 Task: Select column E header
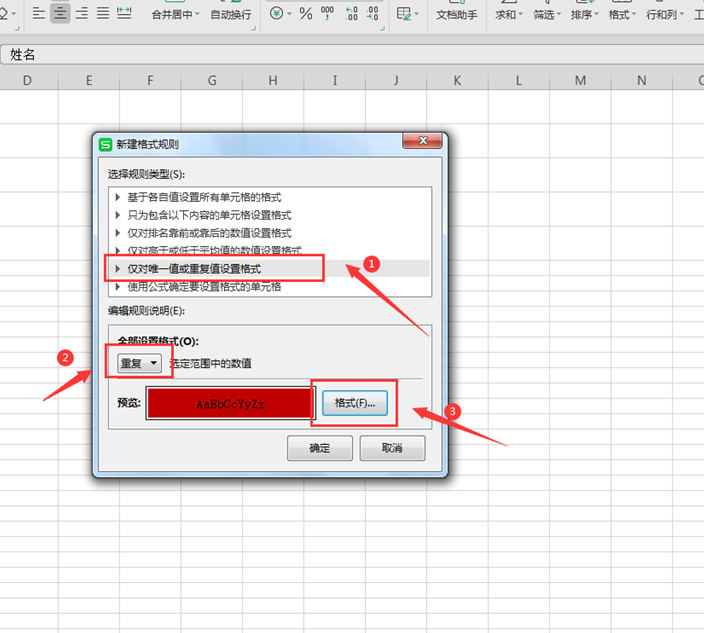(x=89, y=80)
